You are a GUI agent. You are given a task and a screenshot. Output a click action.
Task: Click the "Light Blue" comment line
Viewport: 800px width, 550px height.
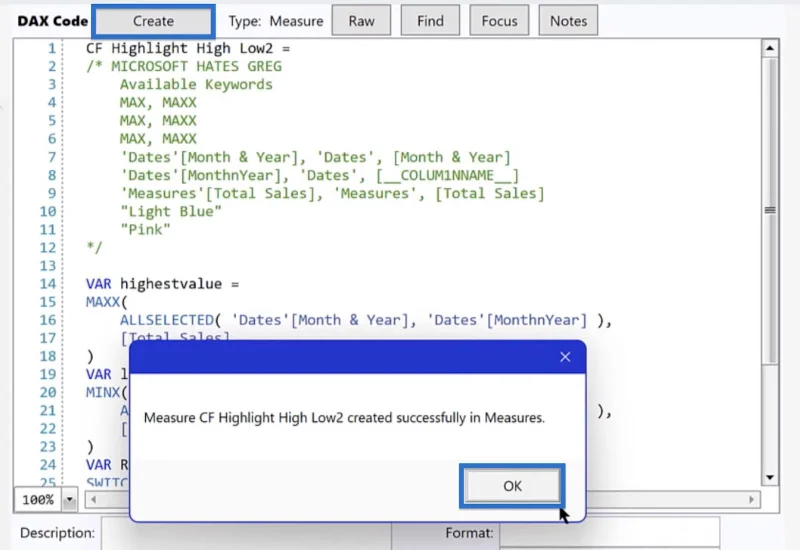170,211
